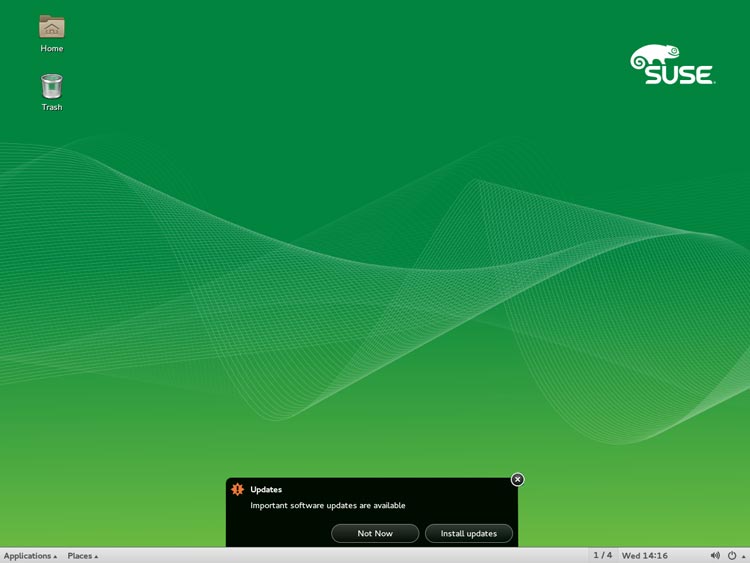Open the power icon in bottom panel
750x563 pixels.
[x=732, y=555]
